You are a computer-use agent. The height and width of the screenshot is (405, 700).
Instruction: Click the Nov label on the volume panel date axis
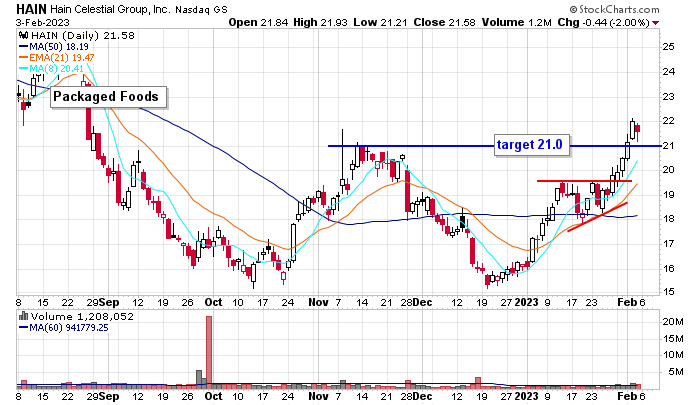coord(318,396)
